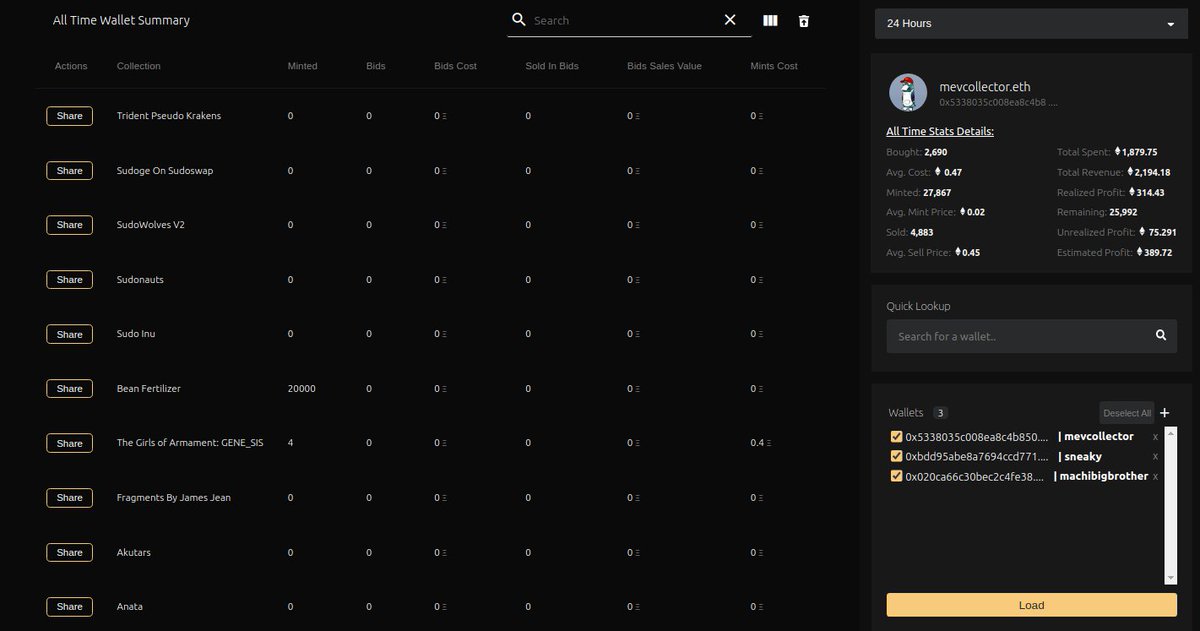Click the Sudoge On Sudoswap name
The width and height of the screenshot is (1200, 631).
[x=165, y=170]
